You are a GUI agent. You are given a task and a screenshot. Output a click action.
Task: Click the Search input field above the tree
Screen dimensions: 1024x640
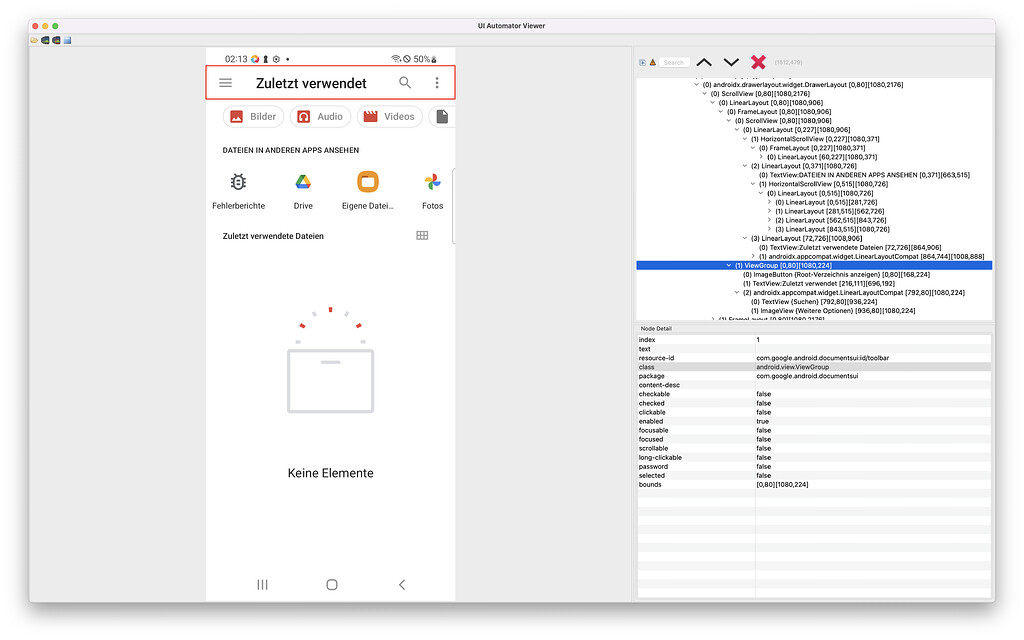(672, 62)
